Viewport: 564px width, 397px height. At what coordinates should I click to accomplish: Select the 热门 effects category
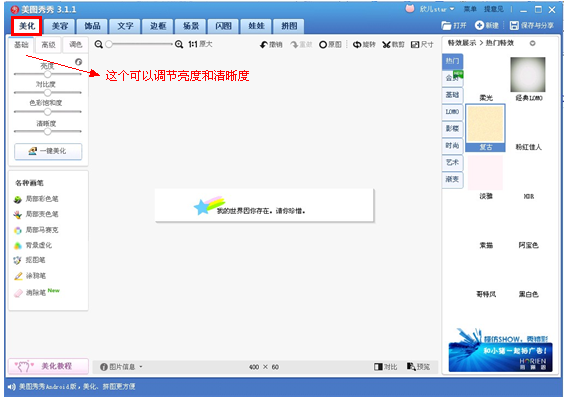(452, 61)
